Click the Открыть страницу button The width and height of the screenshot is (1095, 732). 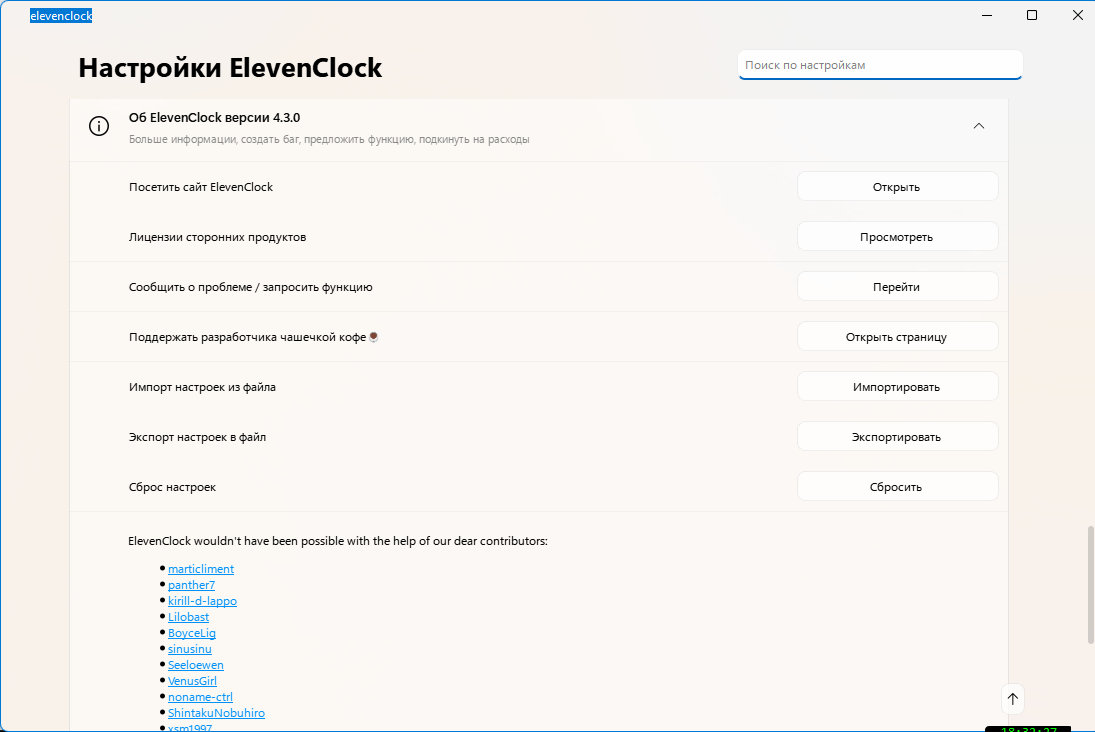[x=897, y=337]
